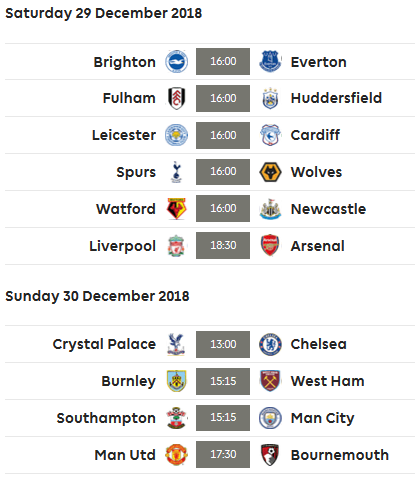Open the Liverpool v Arsenal 18:30 kickoff box
The width and height of the screenshot is (415, 484).
(x=223, y=245)
